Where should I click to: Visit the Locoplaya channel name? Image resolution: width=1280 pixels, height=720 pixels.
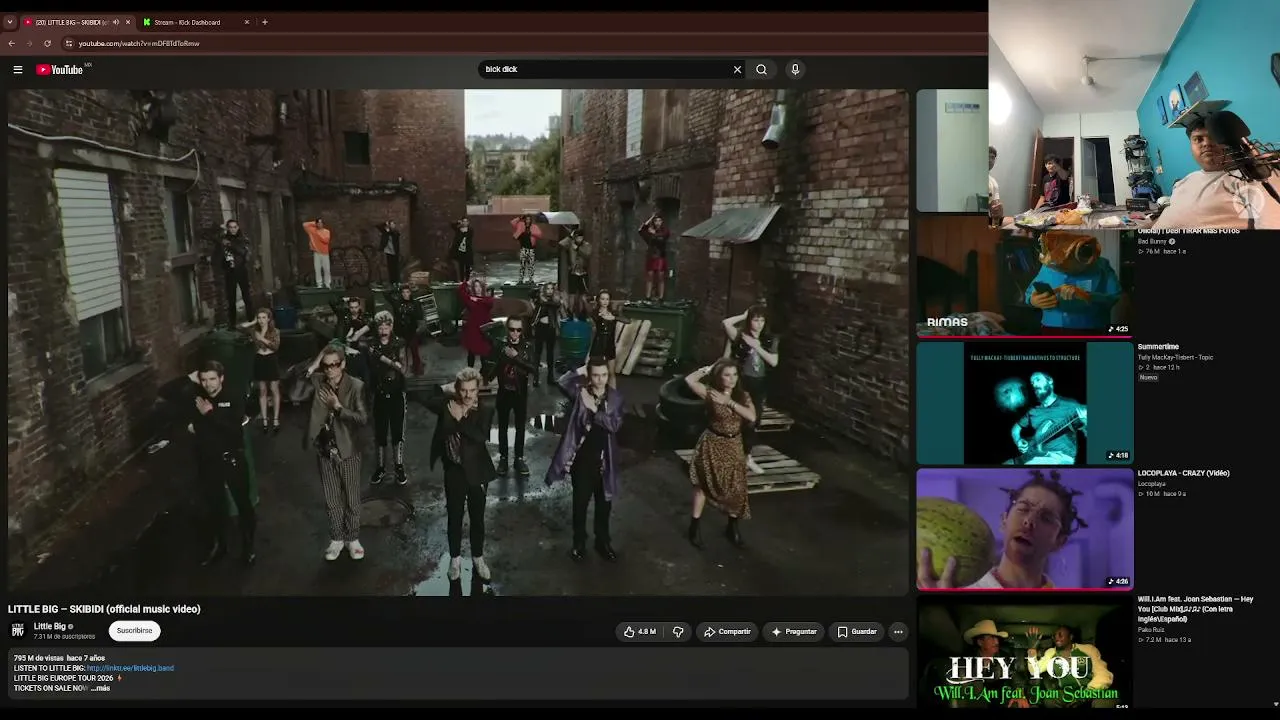coord(1152,484)
